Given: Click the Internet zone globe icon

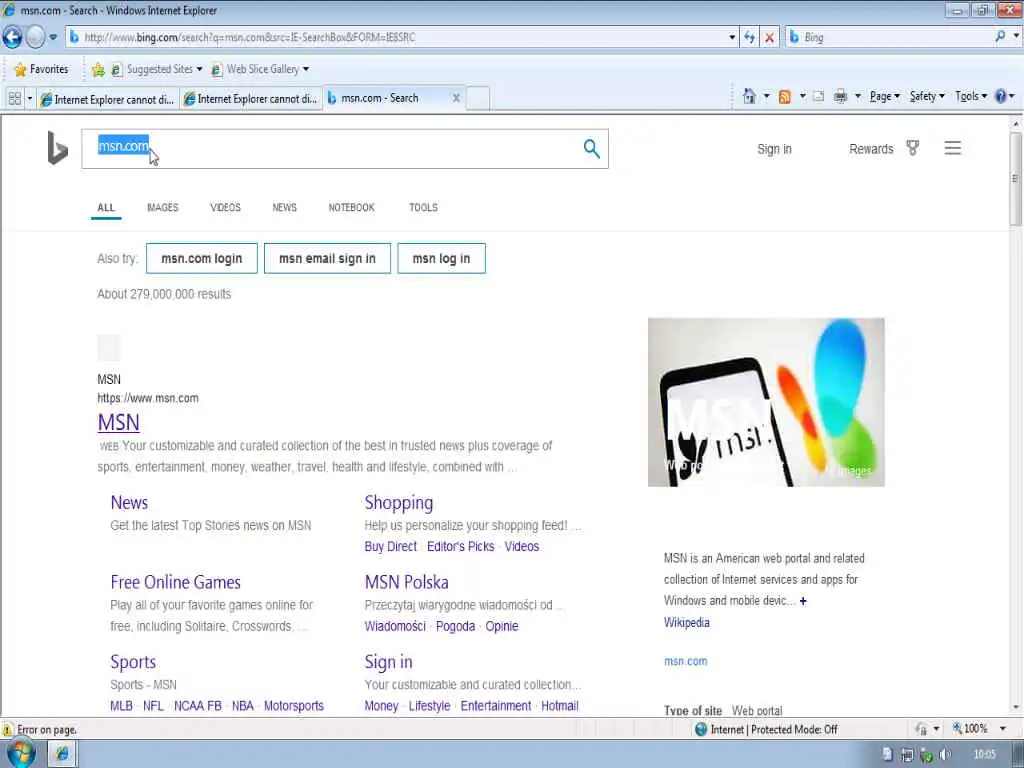Looking at the screenshot, I should (x=701, y=729).
